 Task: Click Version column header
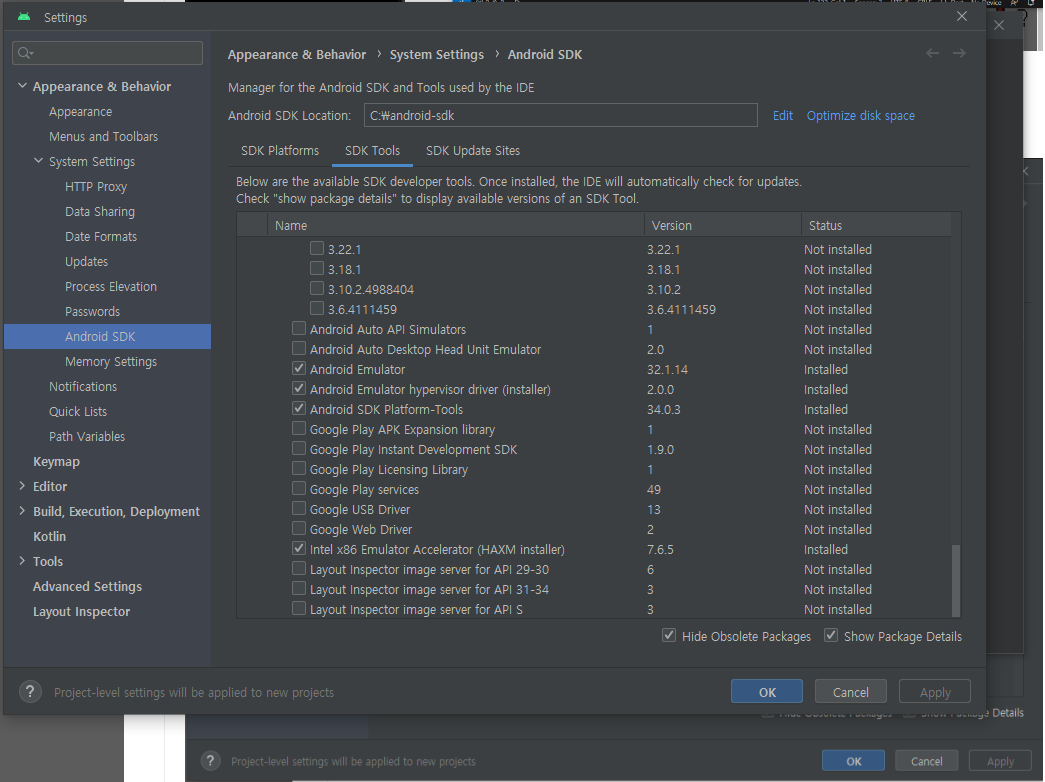[722, 225]
